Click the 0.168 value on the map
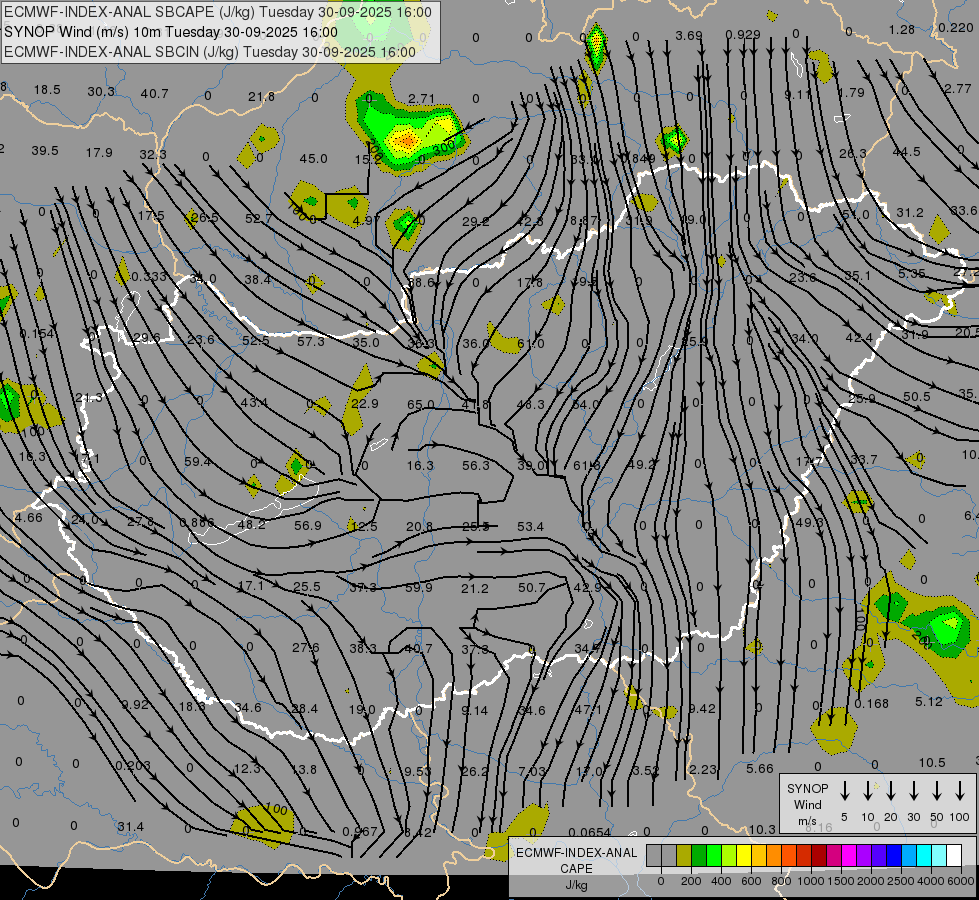This screenshot has height=900, width=979. click(x=872, y=704)
